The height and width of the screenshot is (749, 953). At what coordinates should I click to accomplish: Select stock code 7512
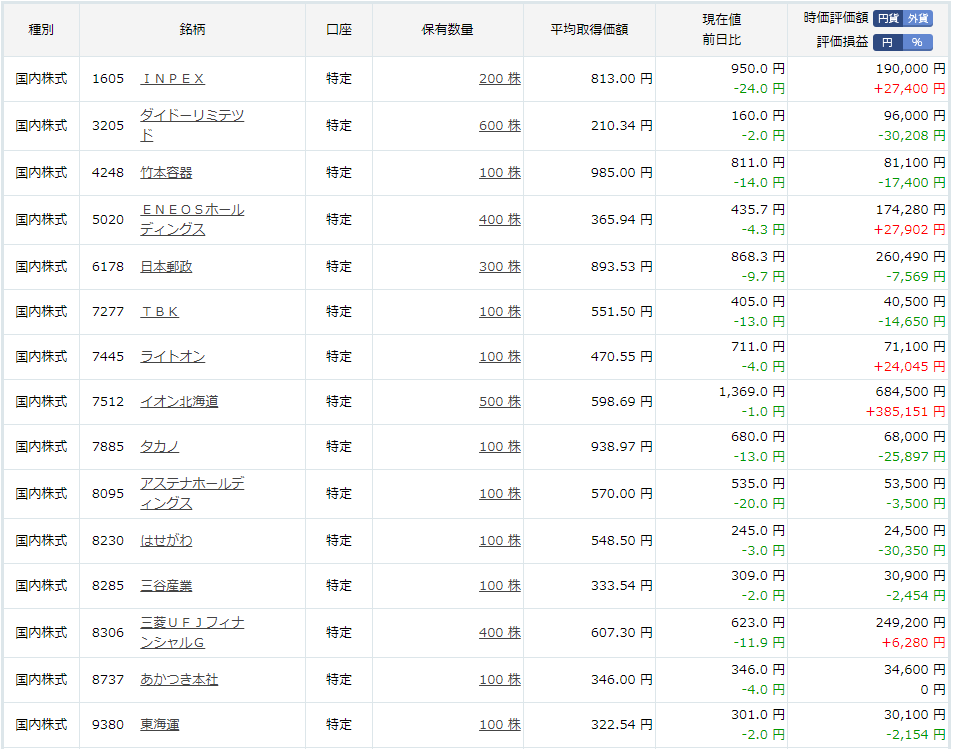[108, 402]
